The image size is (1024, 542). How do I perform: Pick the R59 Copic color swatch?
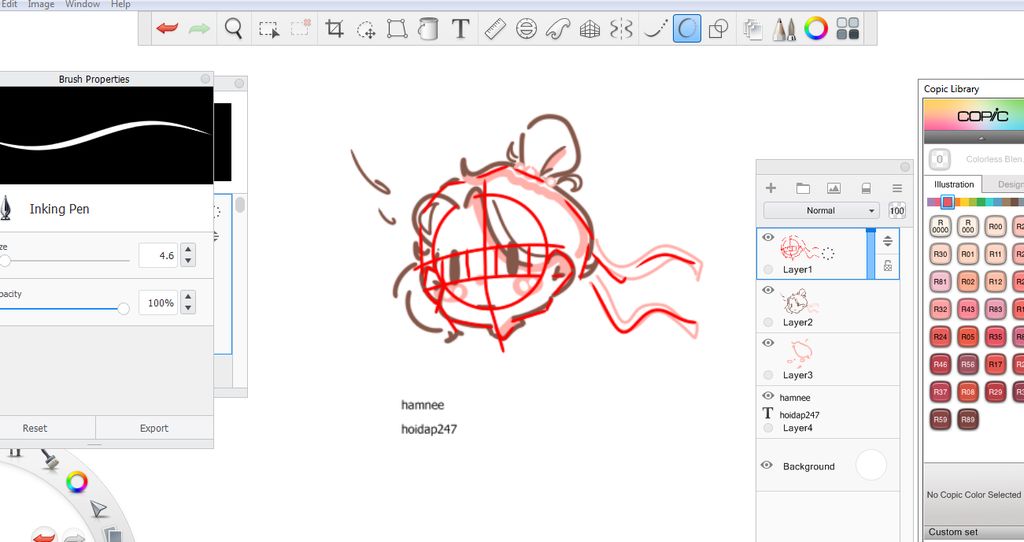[940, 419]
